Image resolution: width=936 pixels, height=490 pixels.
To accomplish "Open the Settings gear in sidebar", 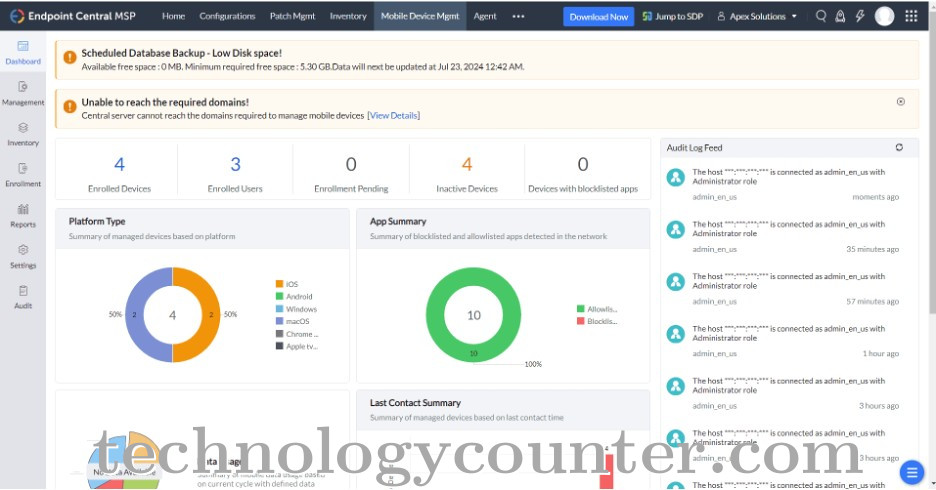I will click(23, 249).
